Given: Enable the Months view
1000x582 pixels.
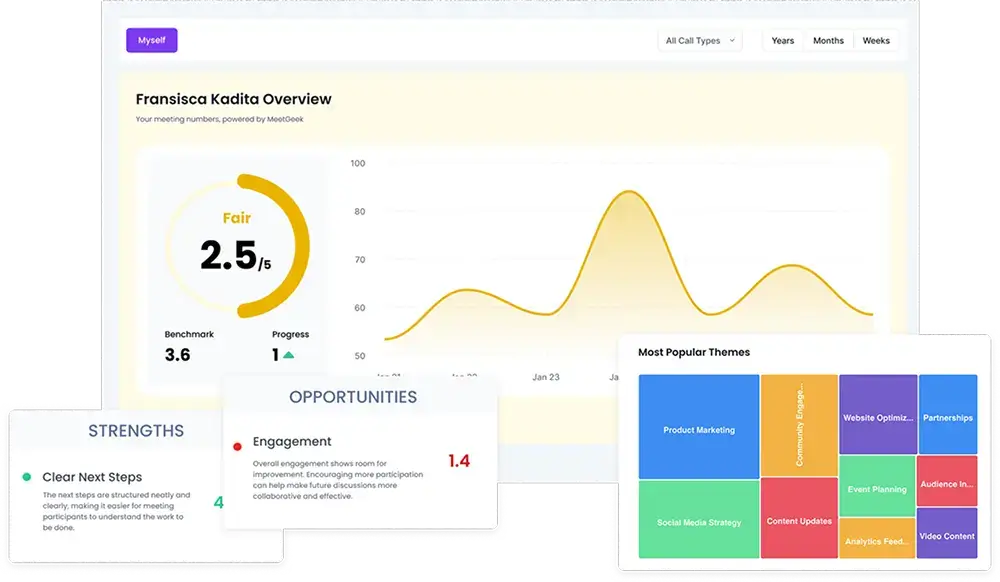Looking at the screenshot, I should [x=828, y=41].
